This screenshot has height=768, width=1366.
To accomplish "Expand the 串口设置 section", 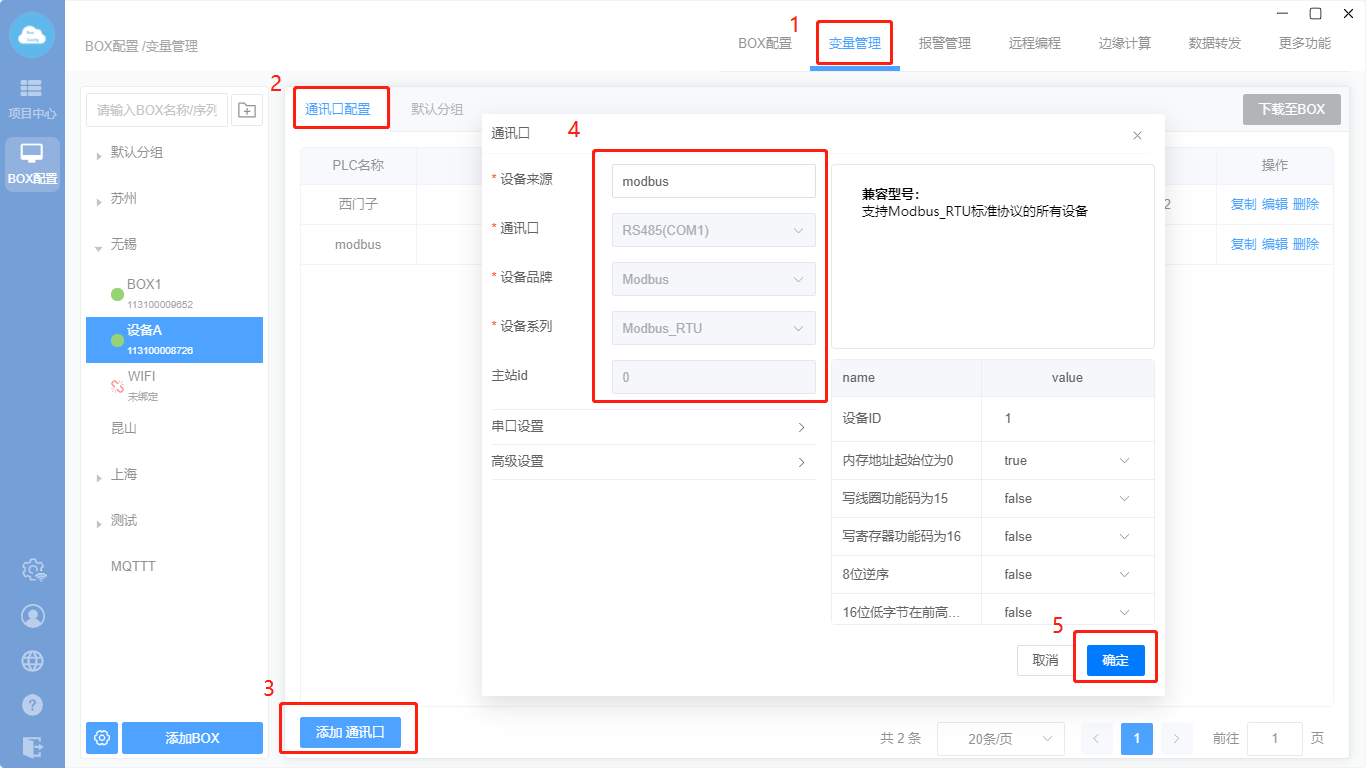I will click(x=653, y=427).
